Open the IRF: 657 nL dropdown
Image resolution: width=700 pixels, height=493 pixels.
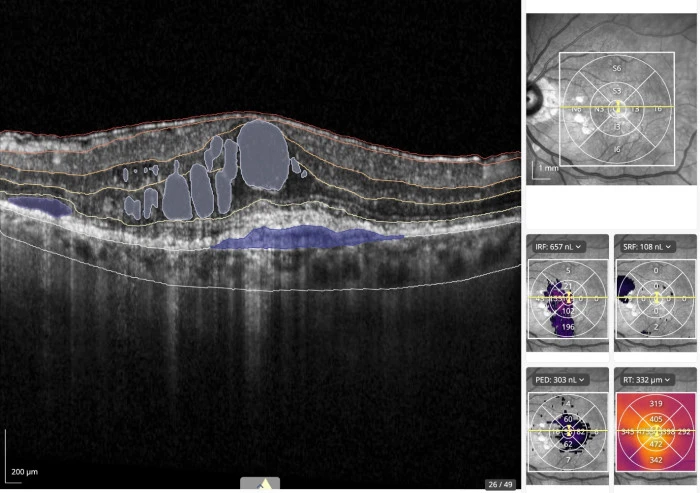click(558, 246)
